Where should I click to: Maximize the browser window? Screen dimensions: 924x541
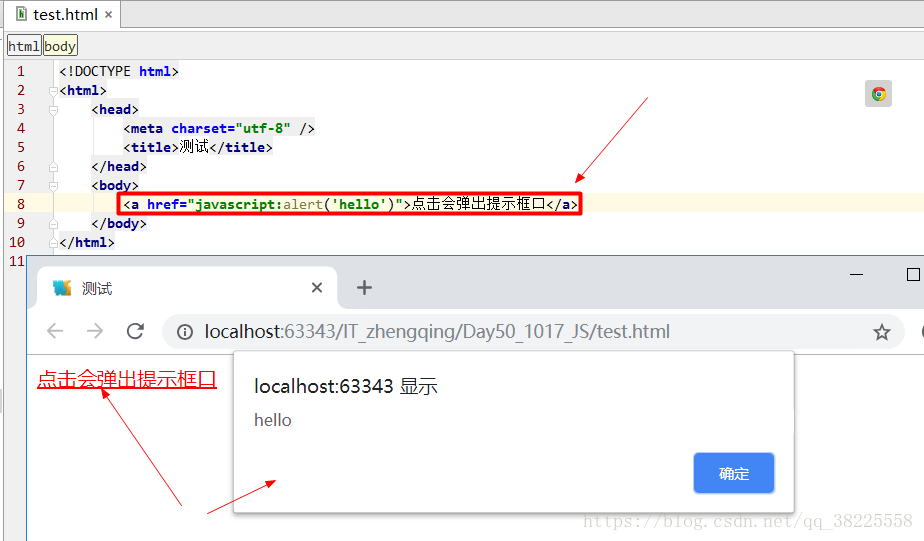point(913,275)
